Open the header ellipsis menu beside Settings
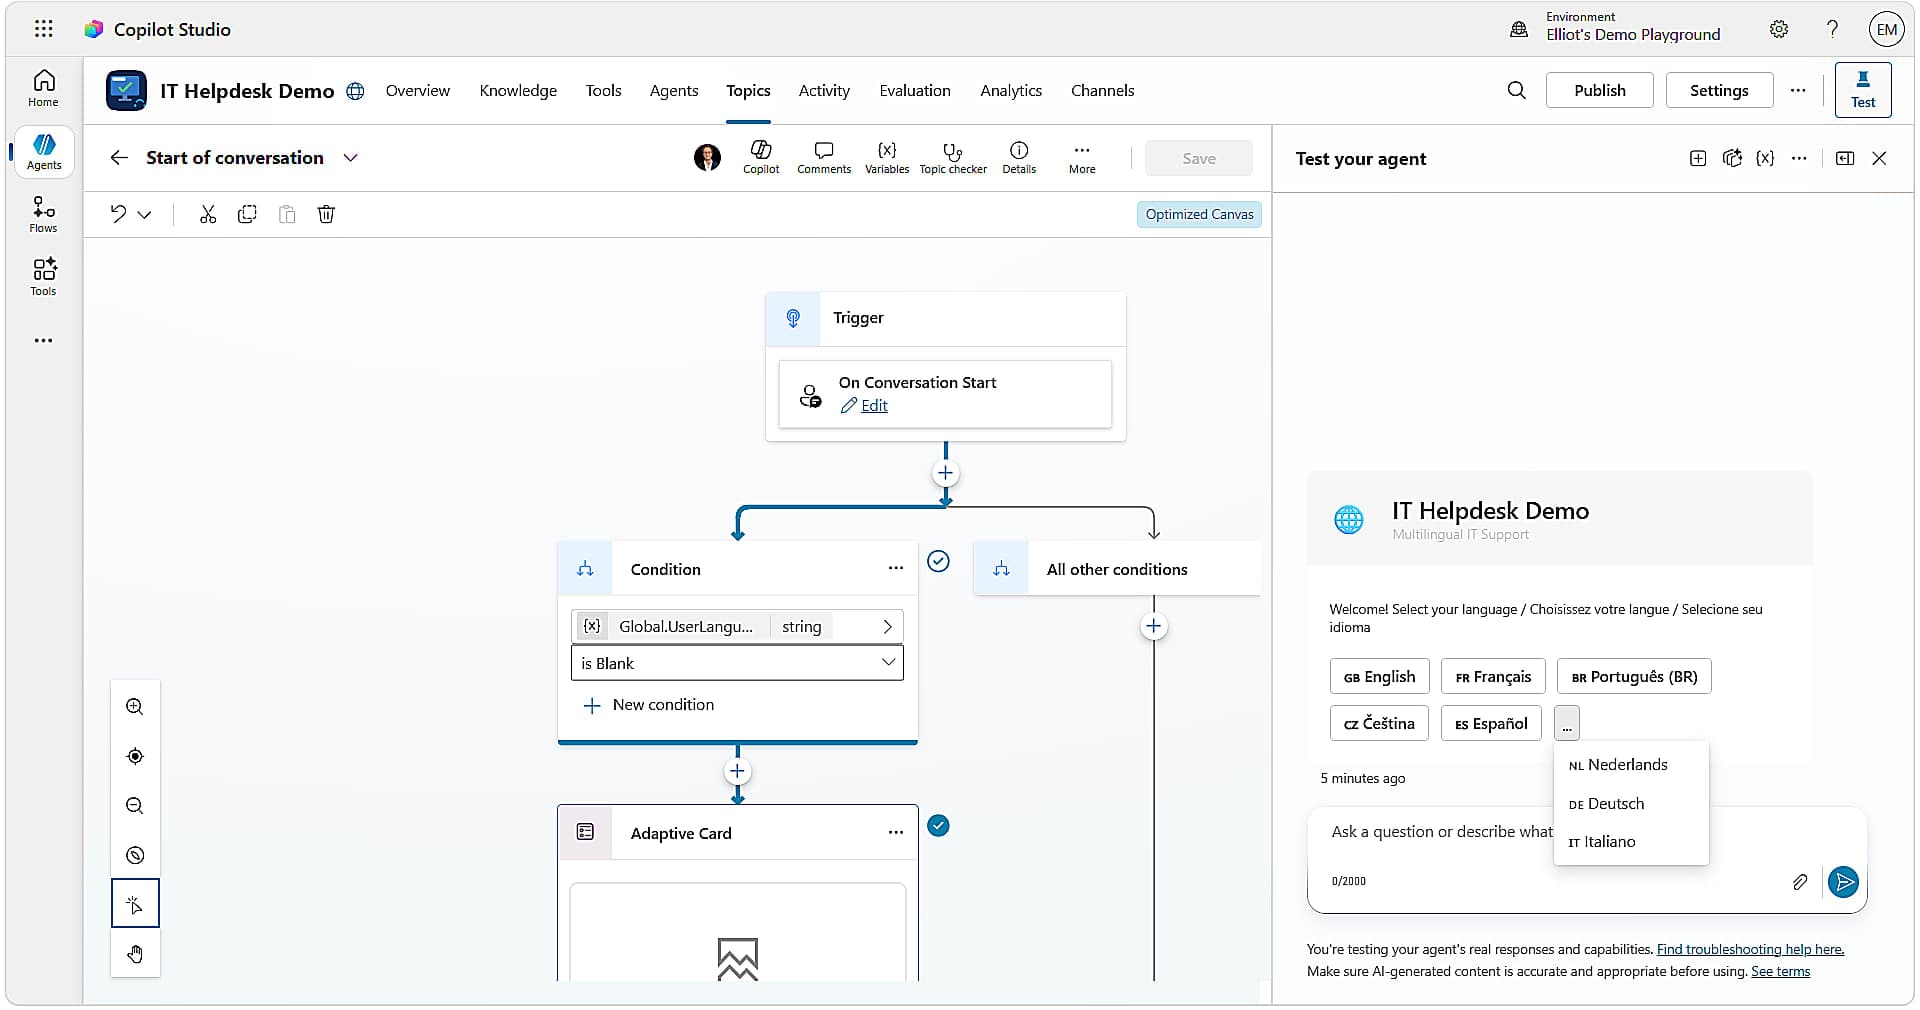 pos(1797,90)
